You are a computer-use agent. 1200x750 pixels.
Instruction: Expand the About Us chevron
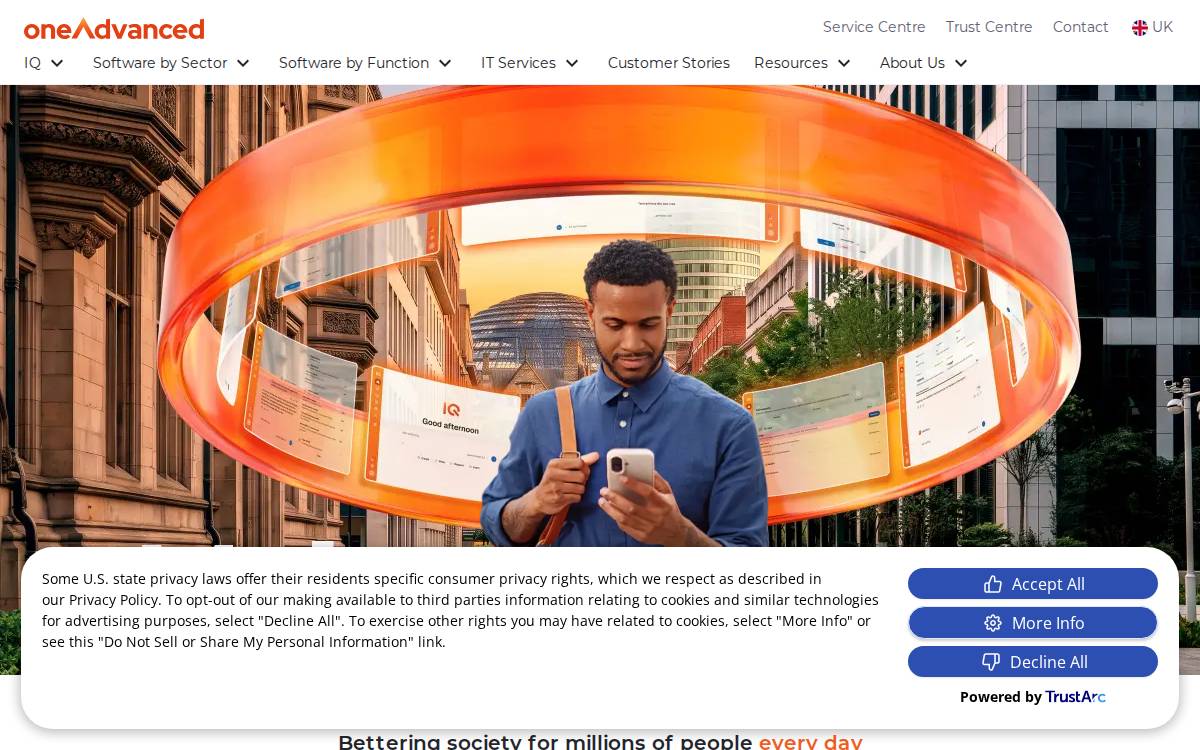(961, 63)
